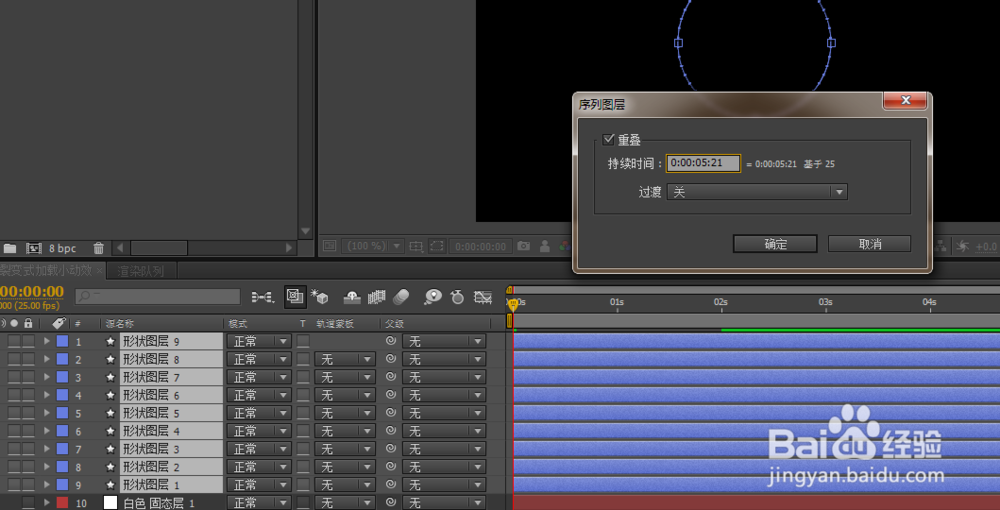The image size is (1000, 510).
Task: Click the 模式 column header
Action: (x=238, y=323)
